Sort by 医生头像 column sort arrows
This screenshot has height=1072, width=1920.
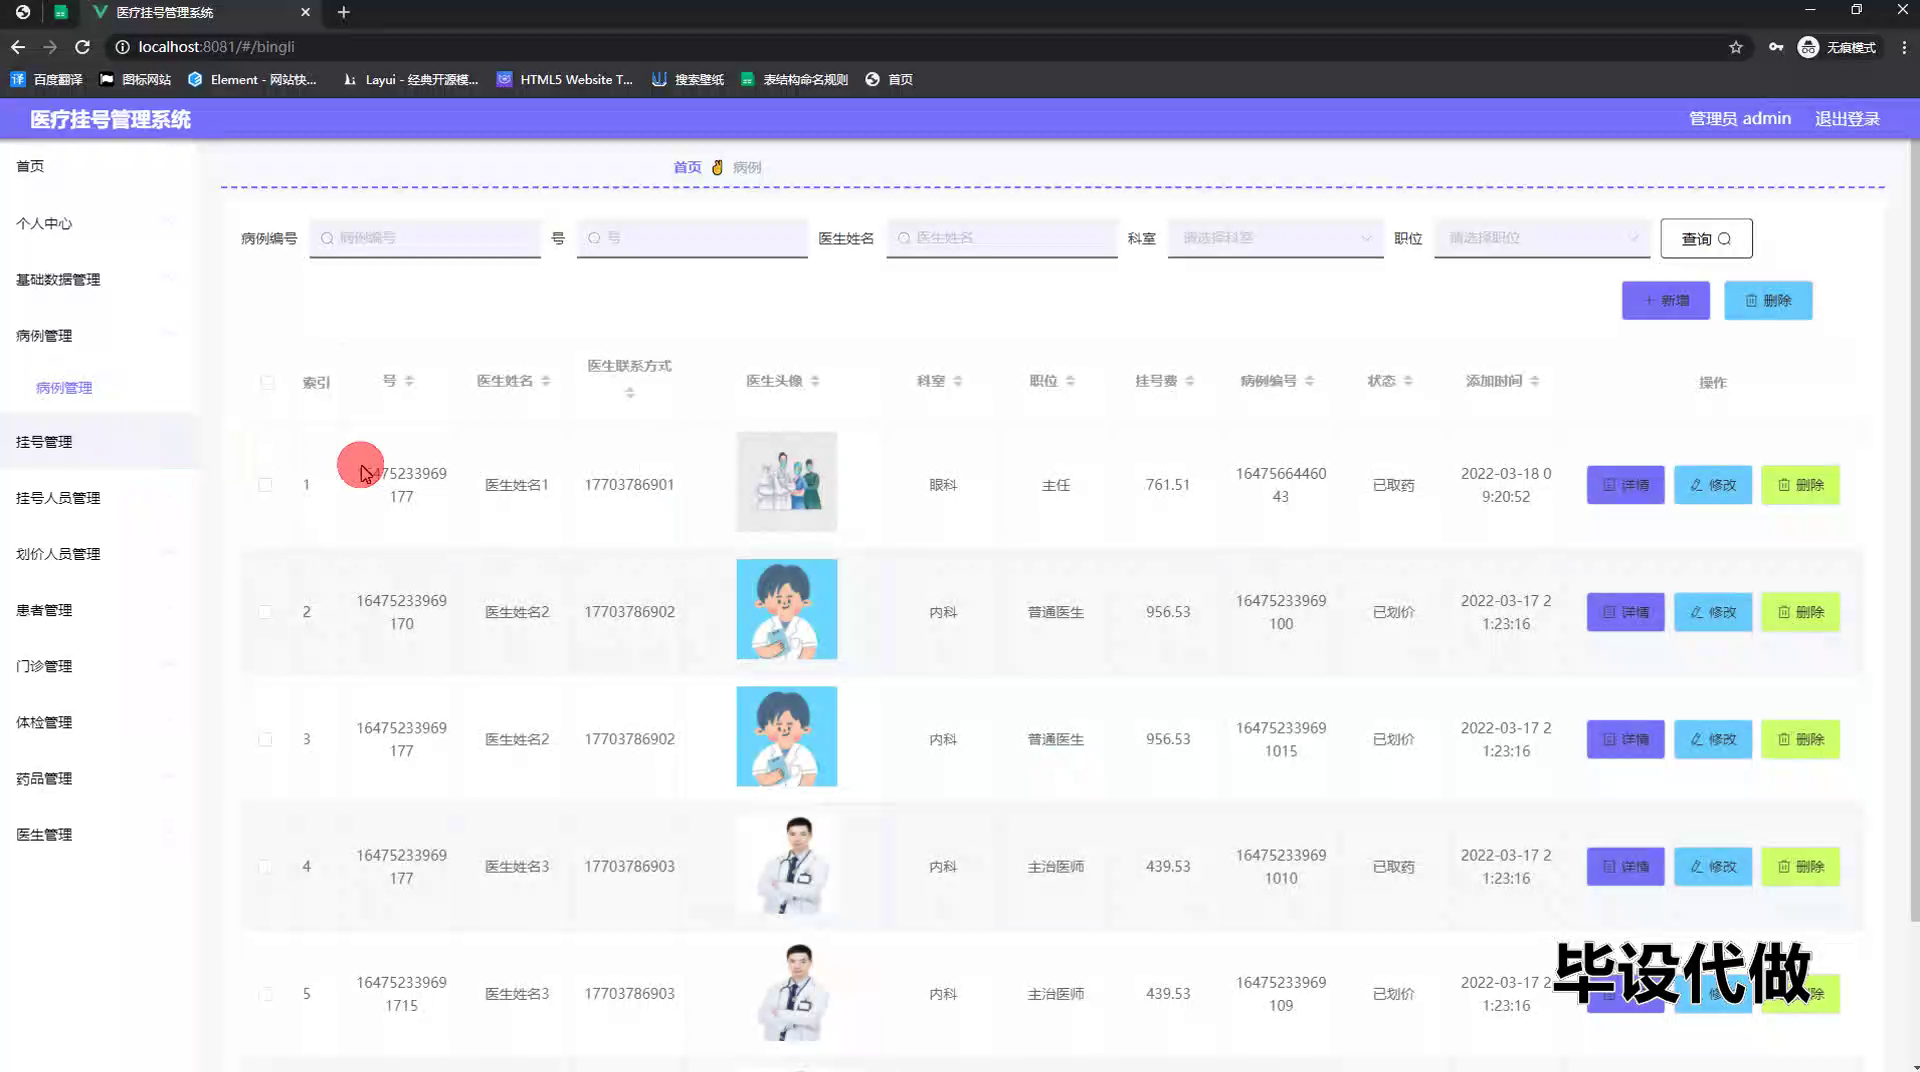click(815, 381)
